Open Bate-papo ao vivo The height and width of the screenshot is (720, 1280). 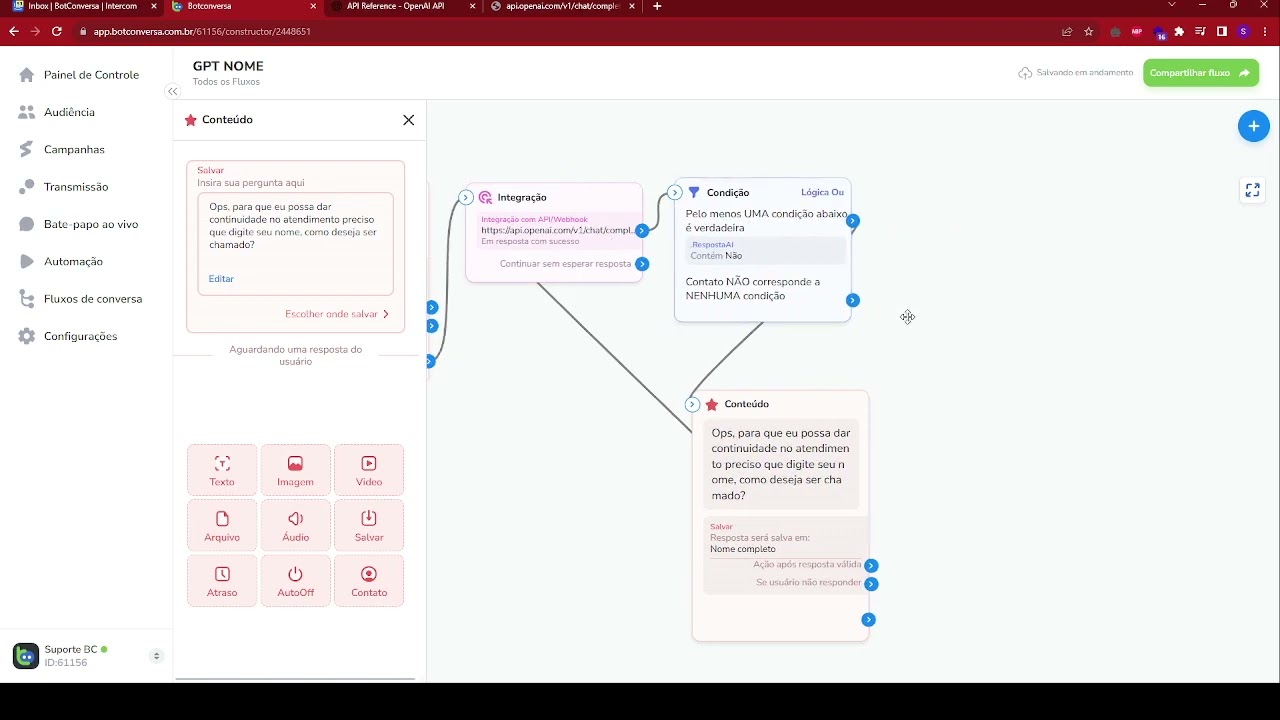coord(91,224)
